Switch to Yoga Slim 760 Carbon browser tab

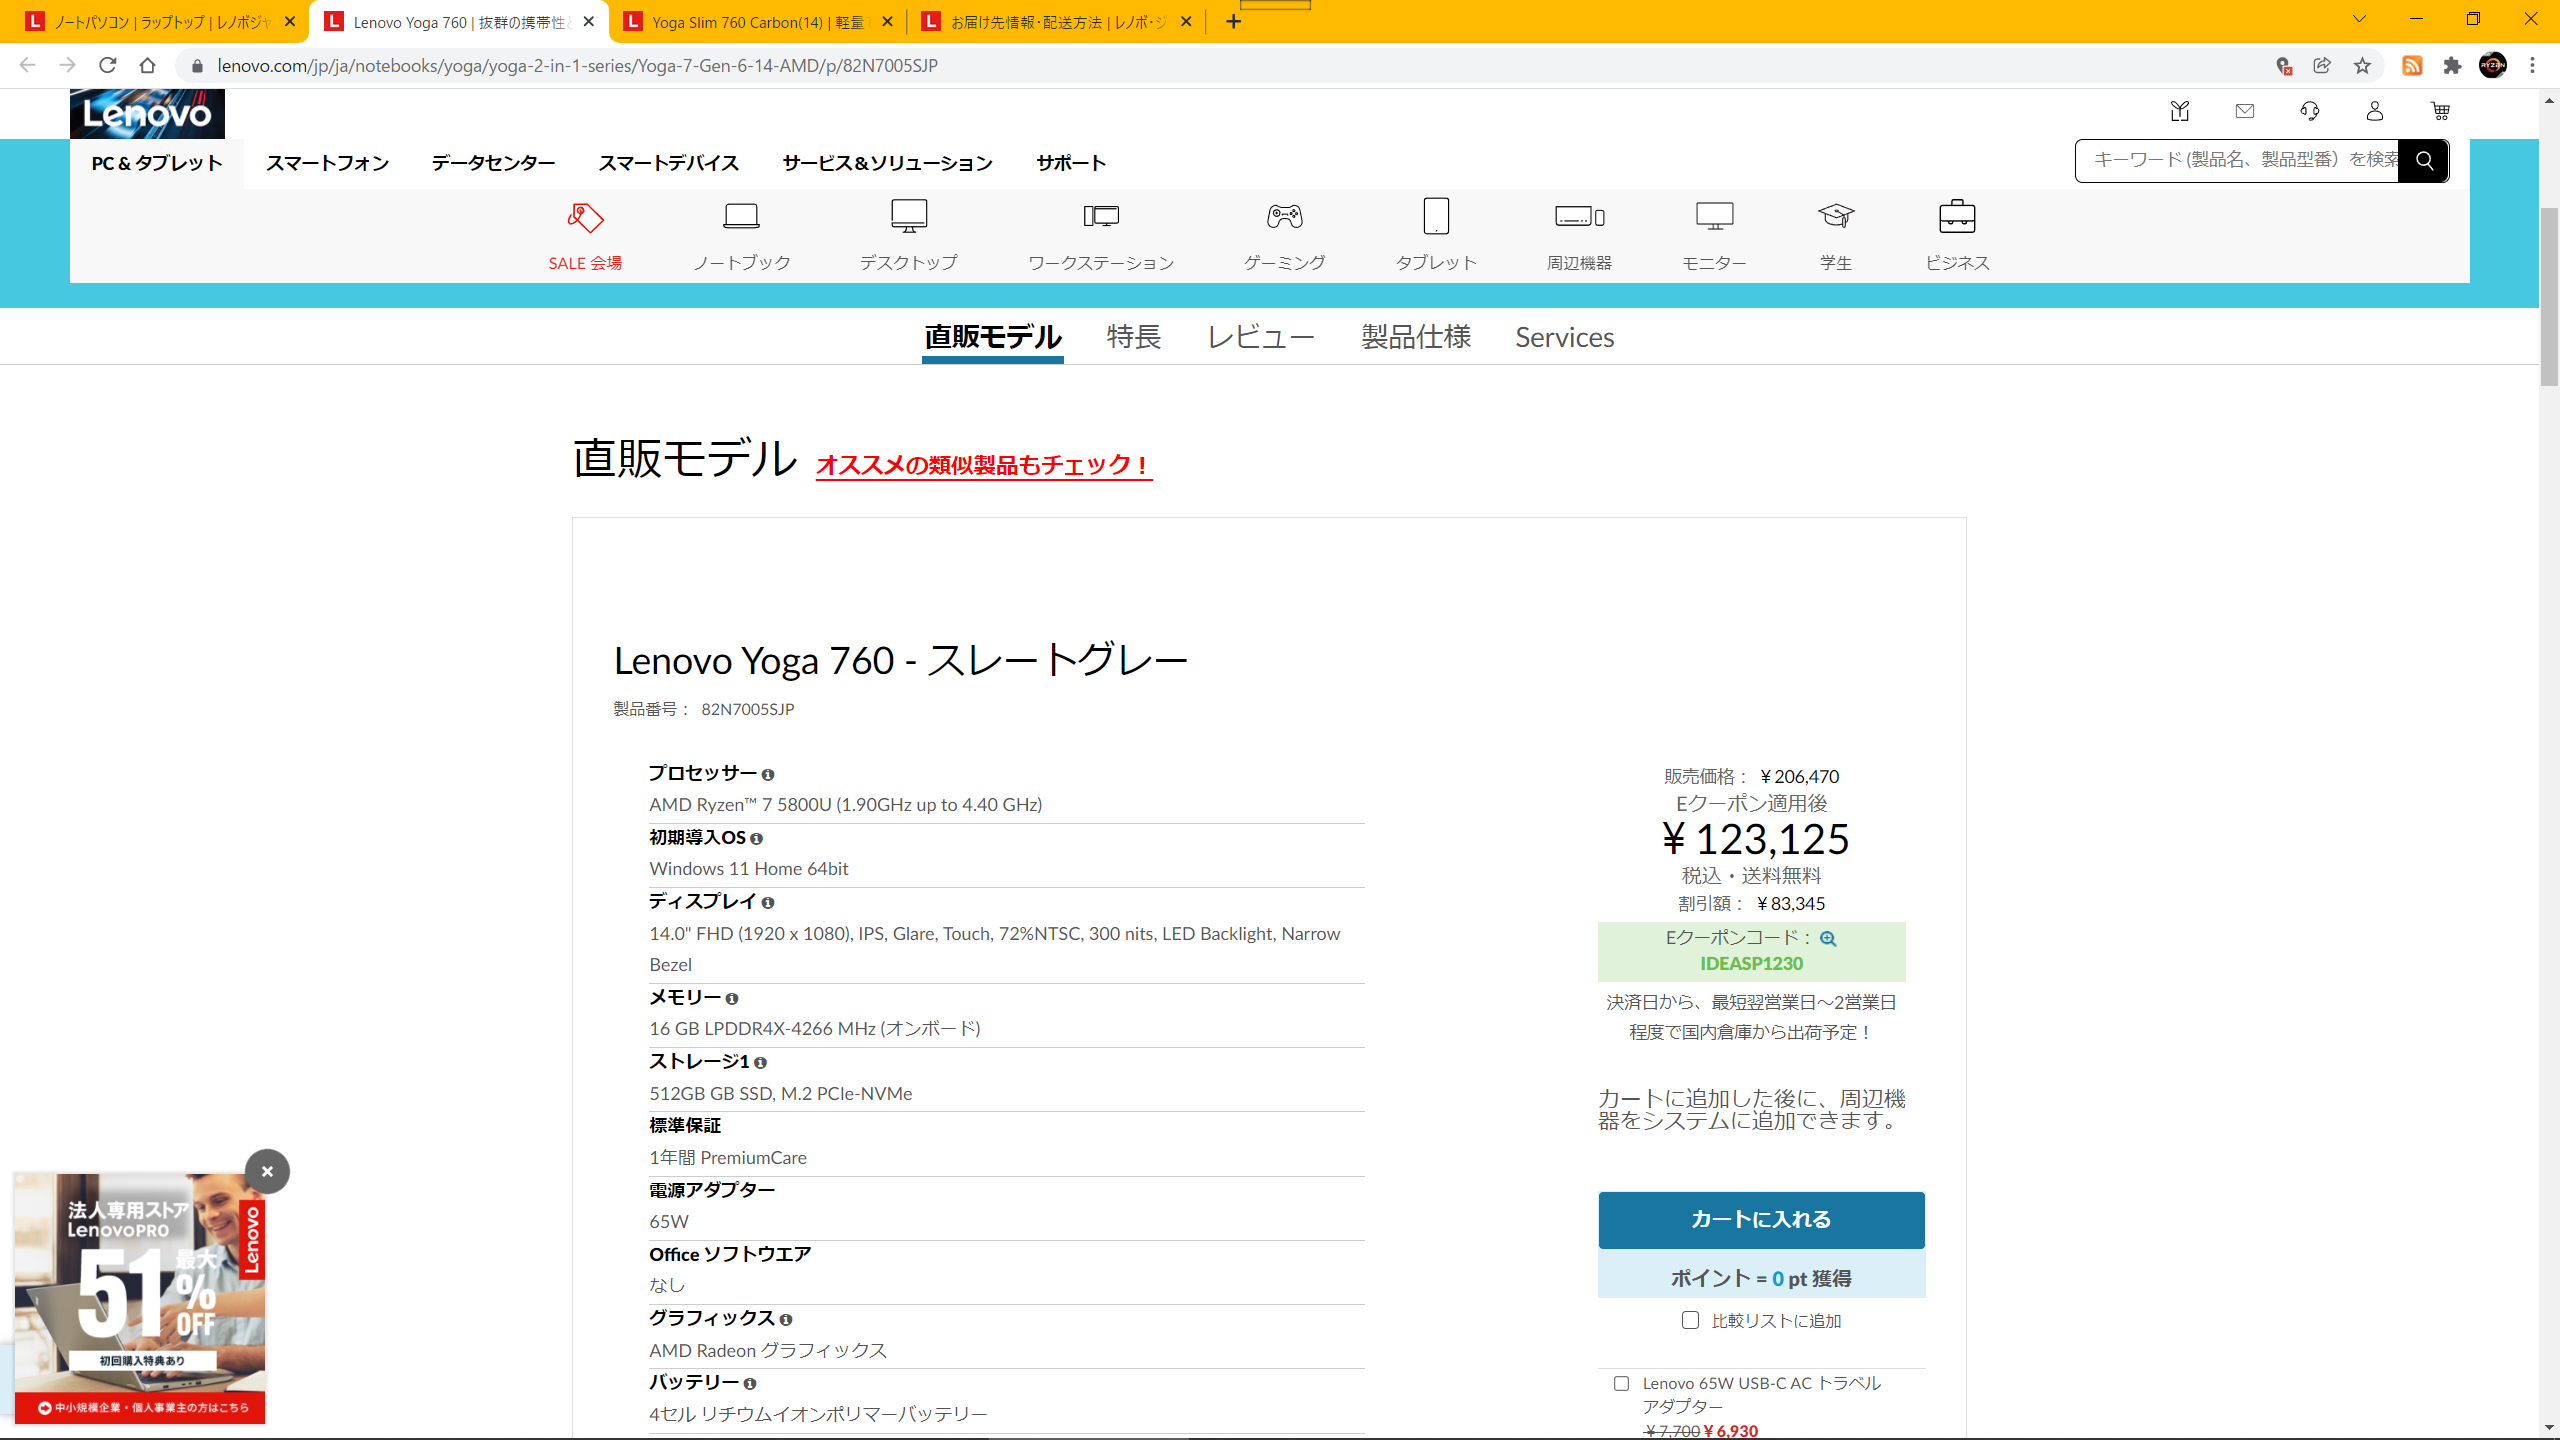(757, 22)
